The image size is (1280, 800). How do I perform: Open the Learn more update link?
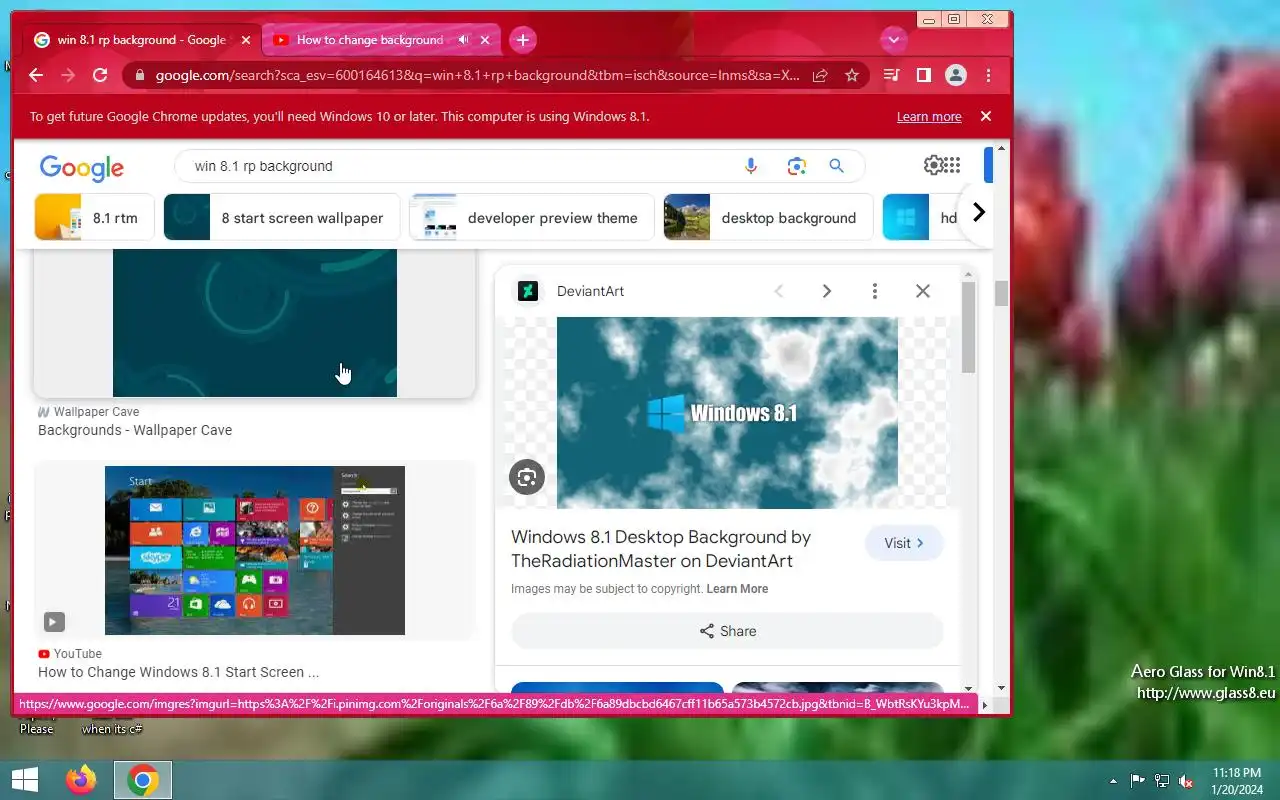[929, 117]
